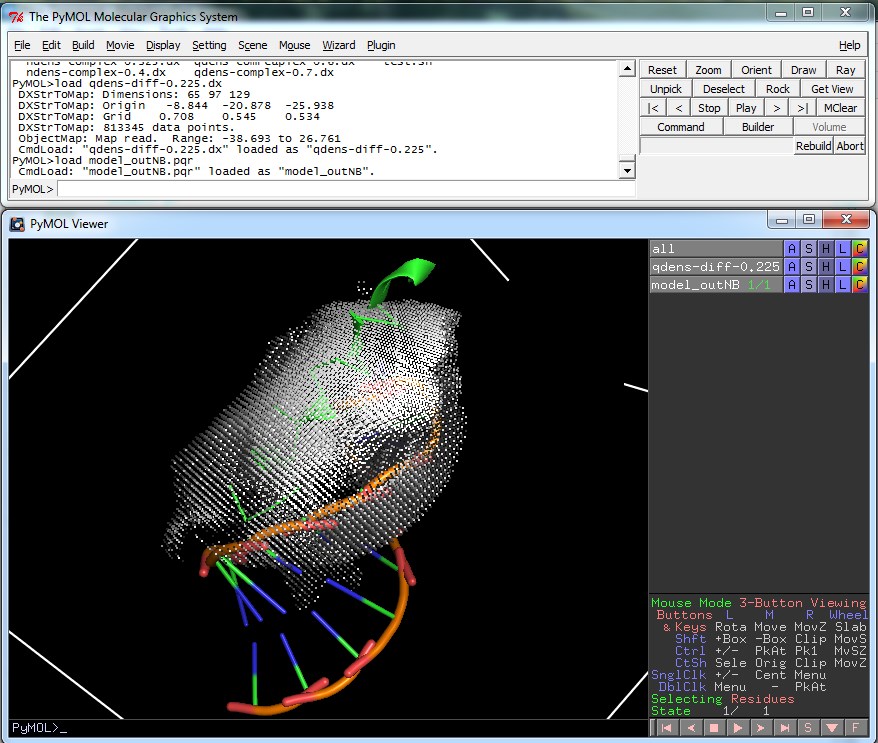Click the Deselect button
This screenshot has height=743, width=878.
[723, 89]
